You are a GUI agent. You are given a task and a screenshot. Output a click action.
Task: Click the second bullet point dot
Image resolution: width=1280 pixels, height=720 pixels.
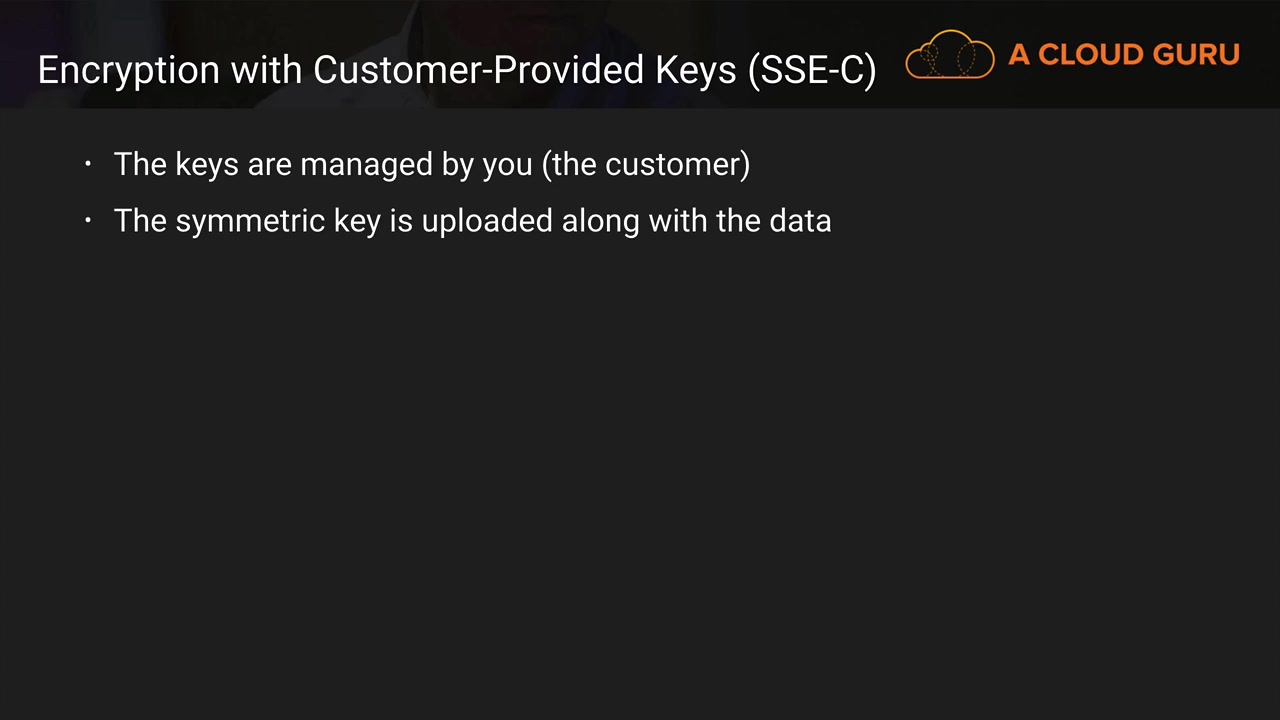pos(88,220)
